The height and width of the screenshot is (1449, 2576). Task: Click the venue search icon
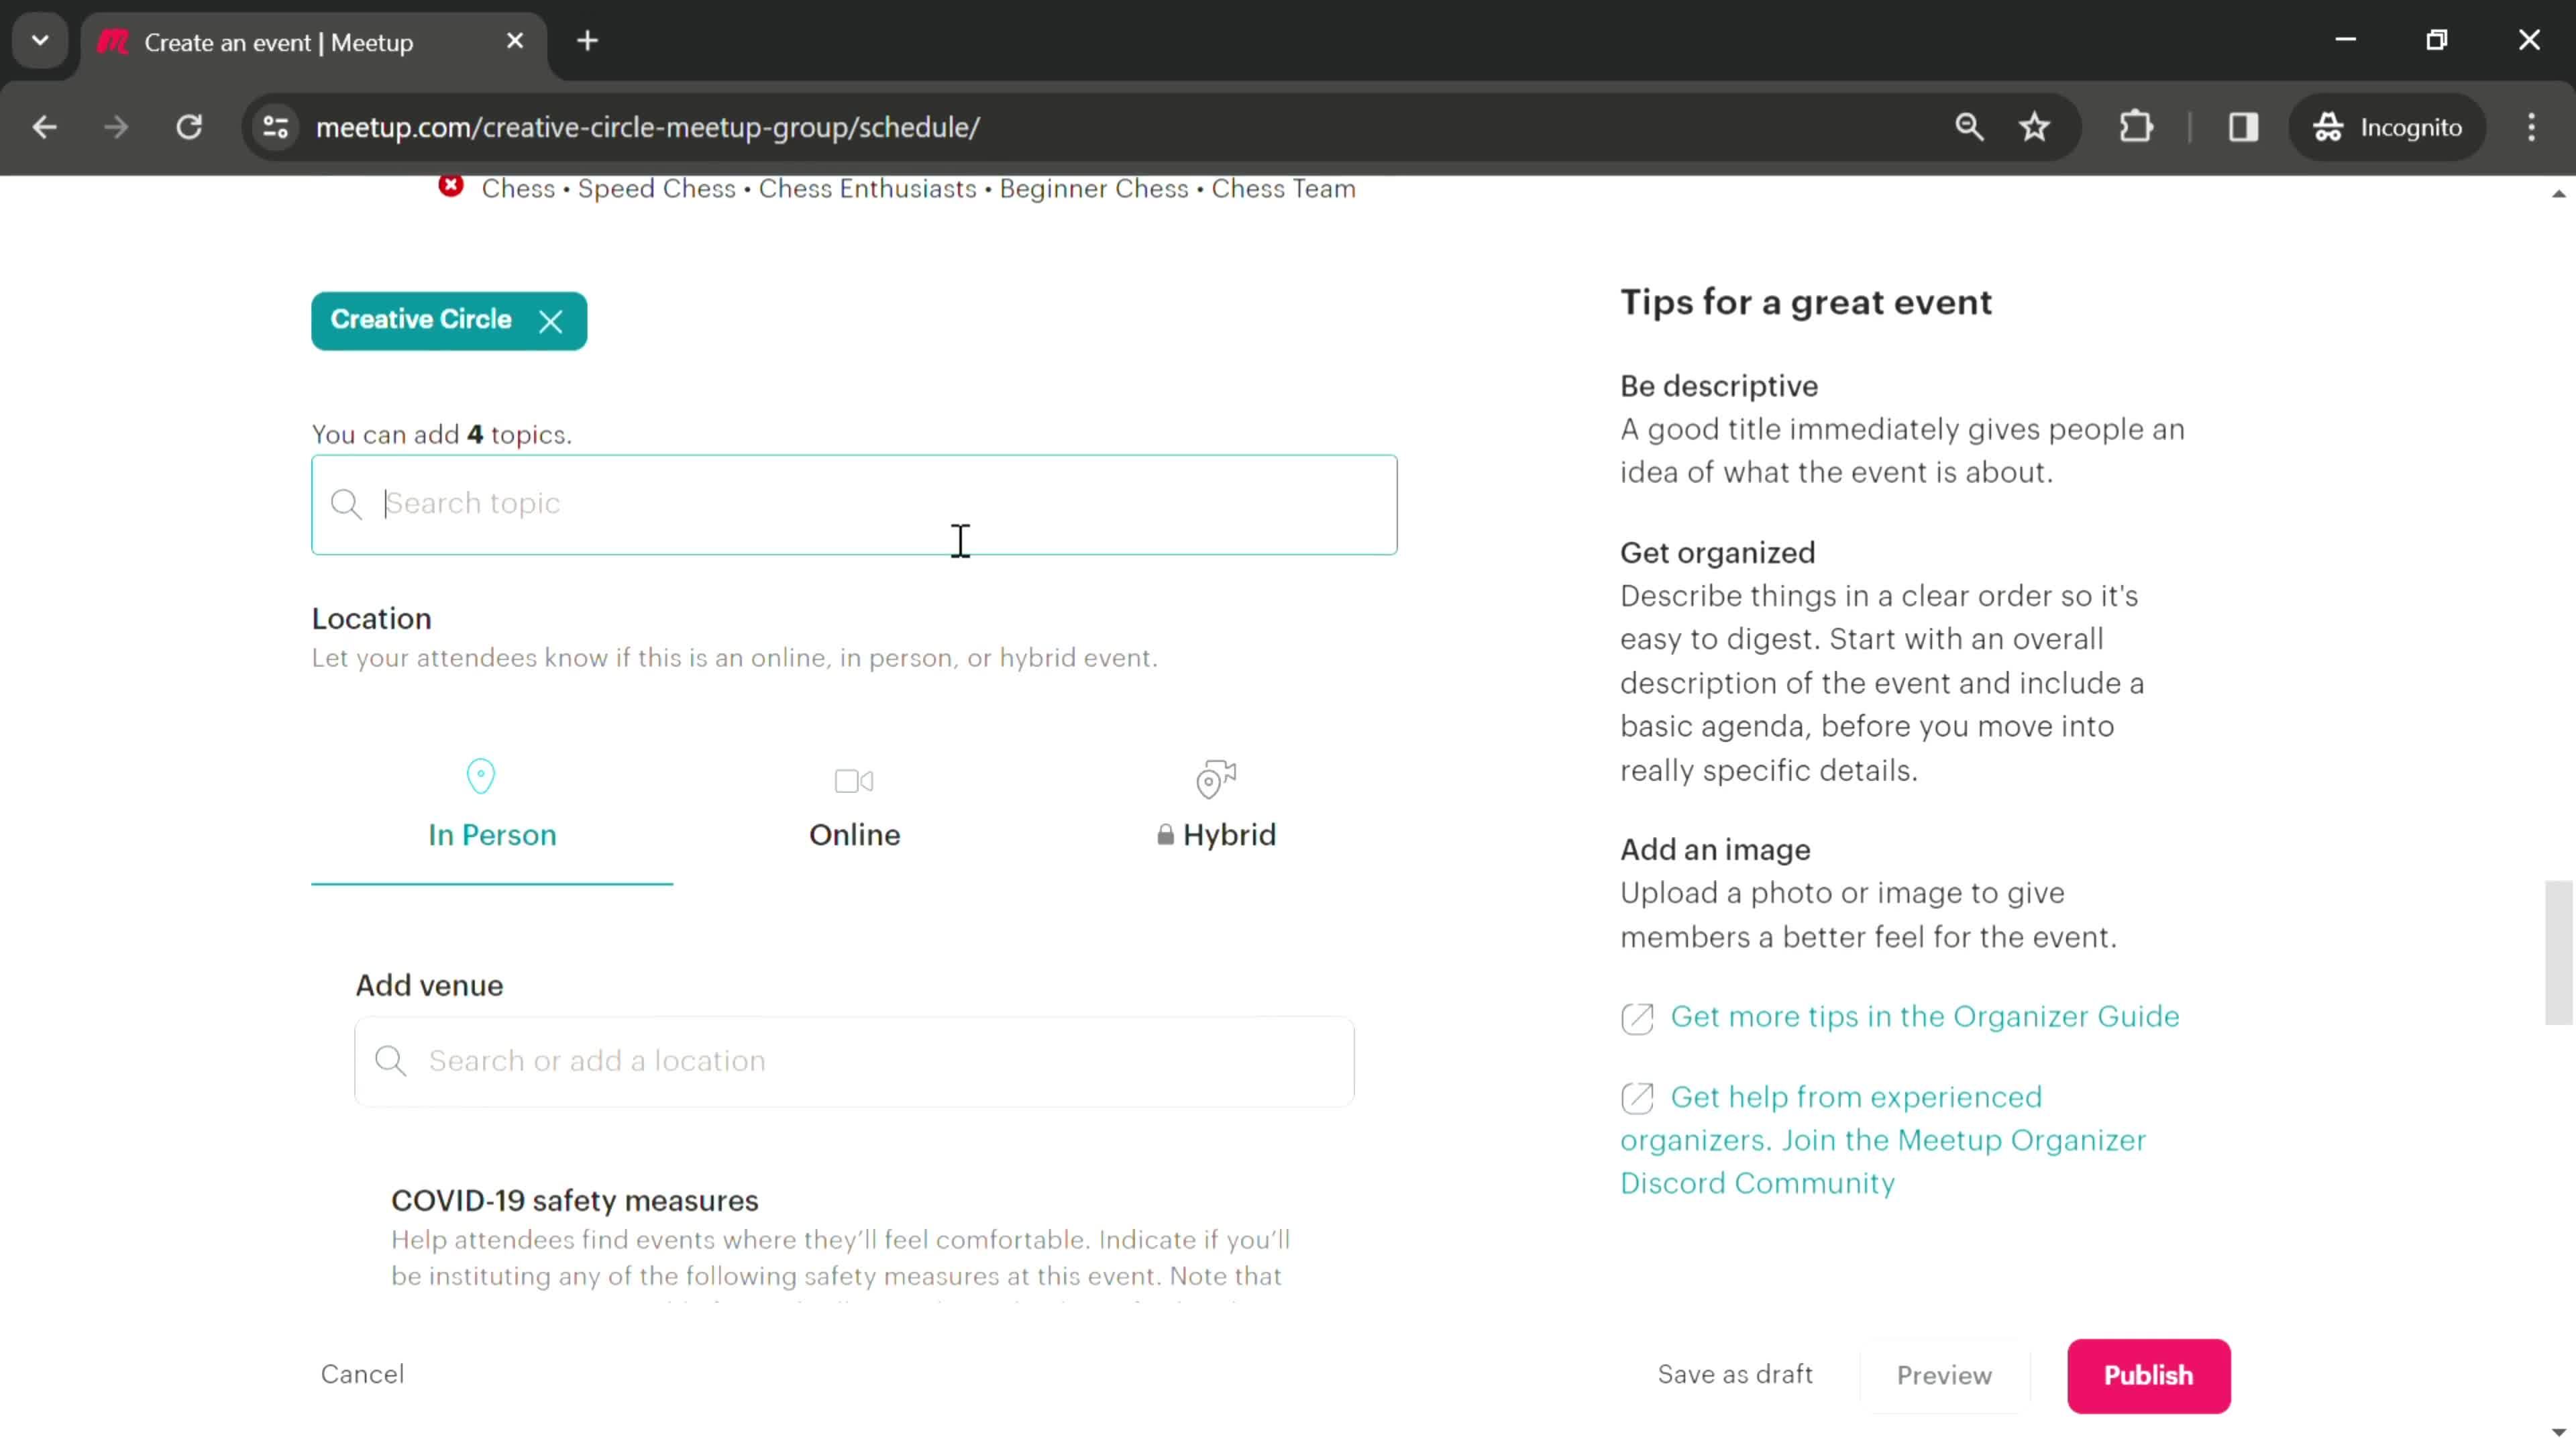click(x=389, y=1061)
